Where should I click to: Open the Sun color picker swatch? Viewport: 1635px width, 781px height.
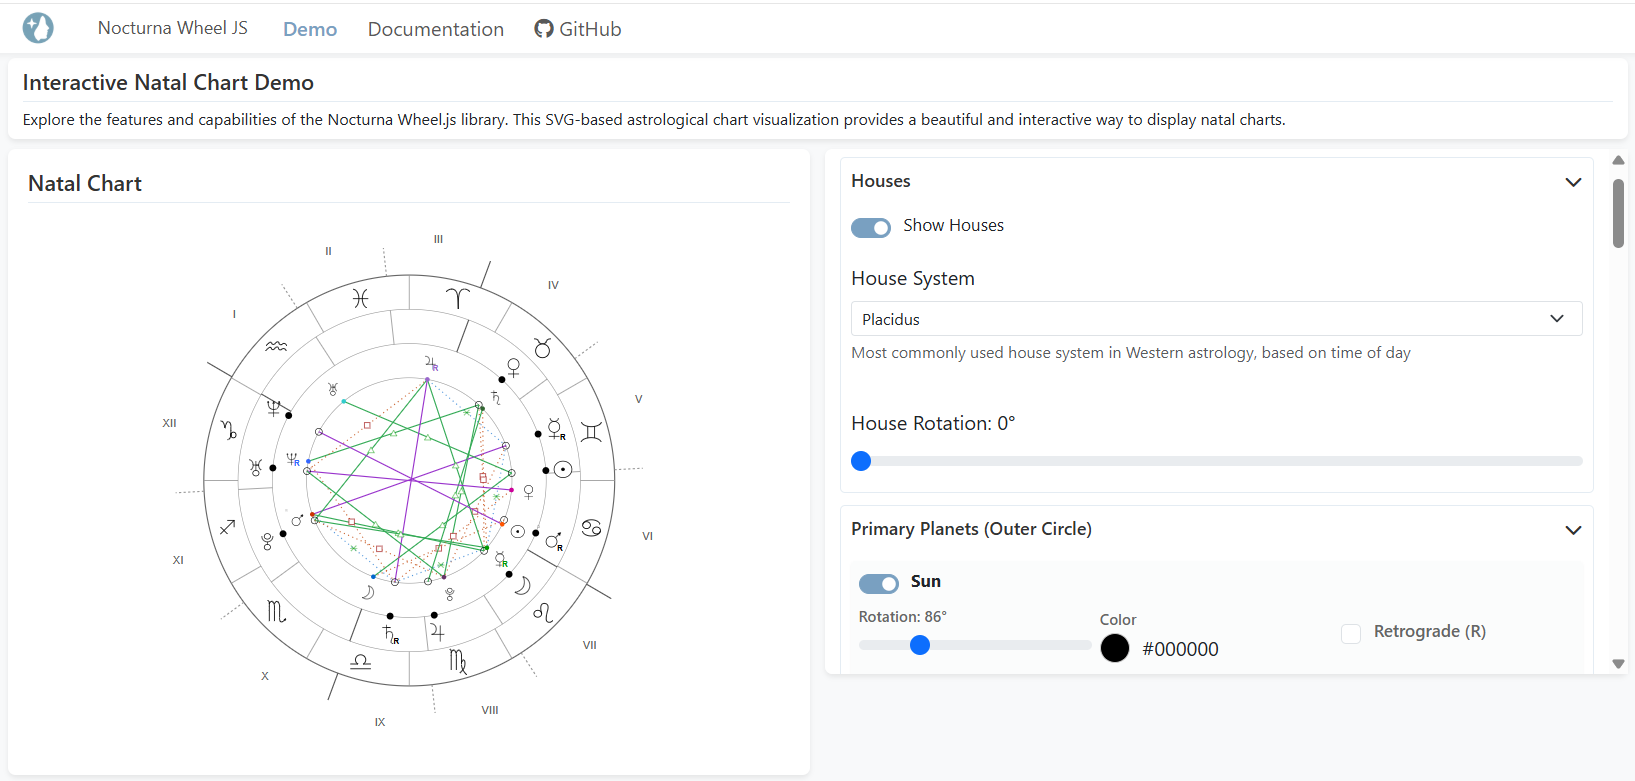coord(1115,649)
